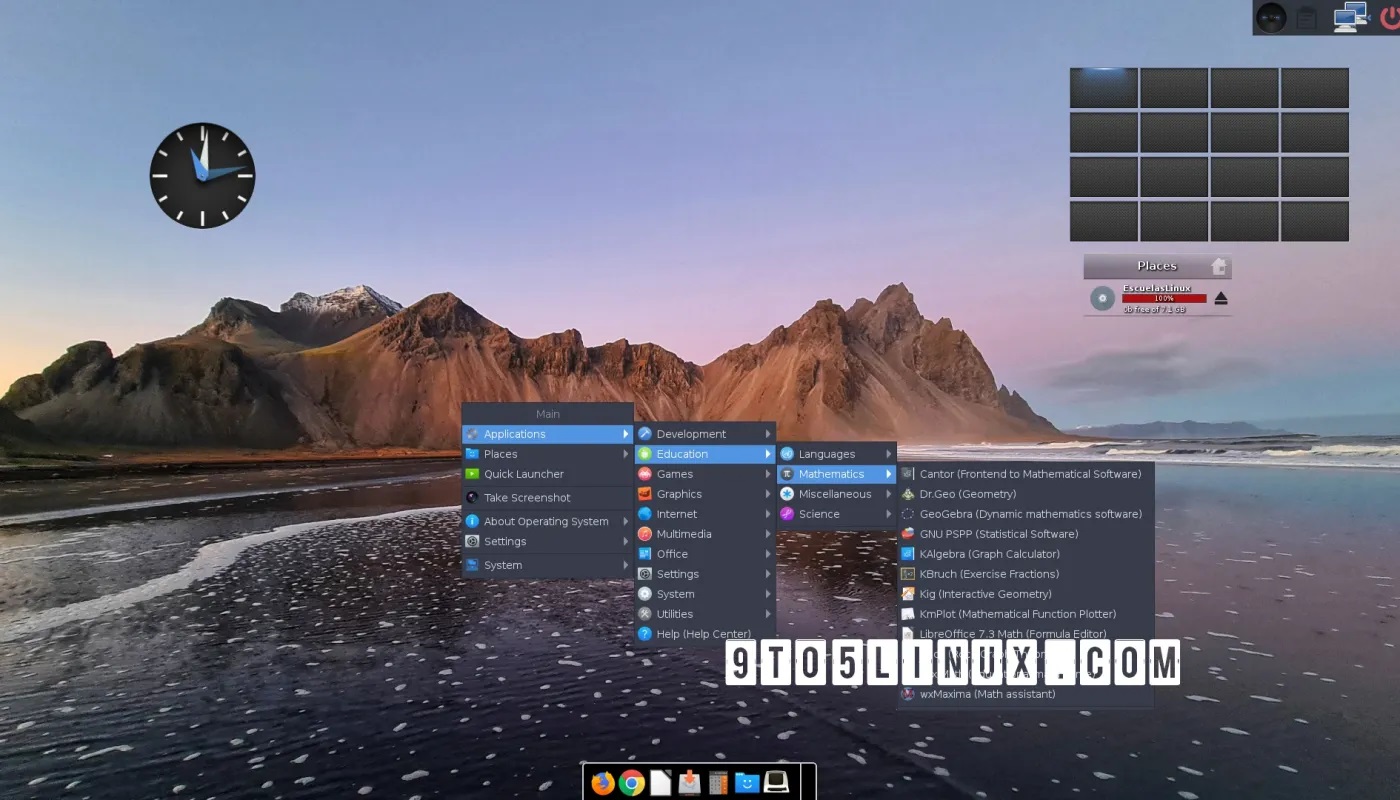
Task: Open Settings under the Applications submenu
Action: coord(705,574)
